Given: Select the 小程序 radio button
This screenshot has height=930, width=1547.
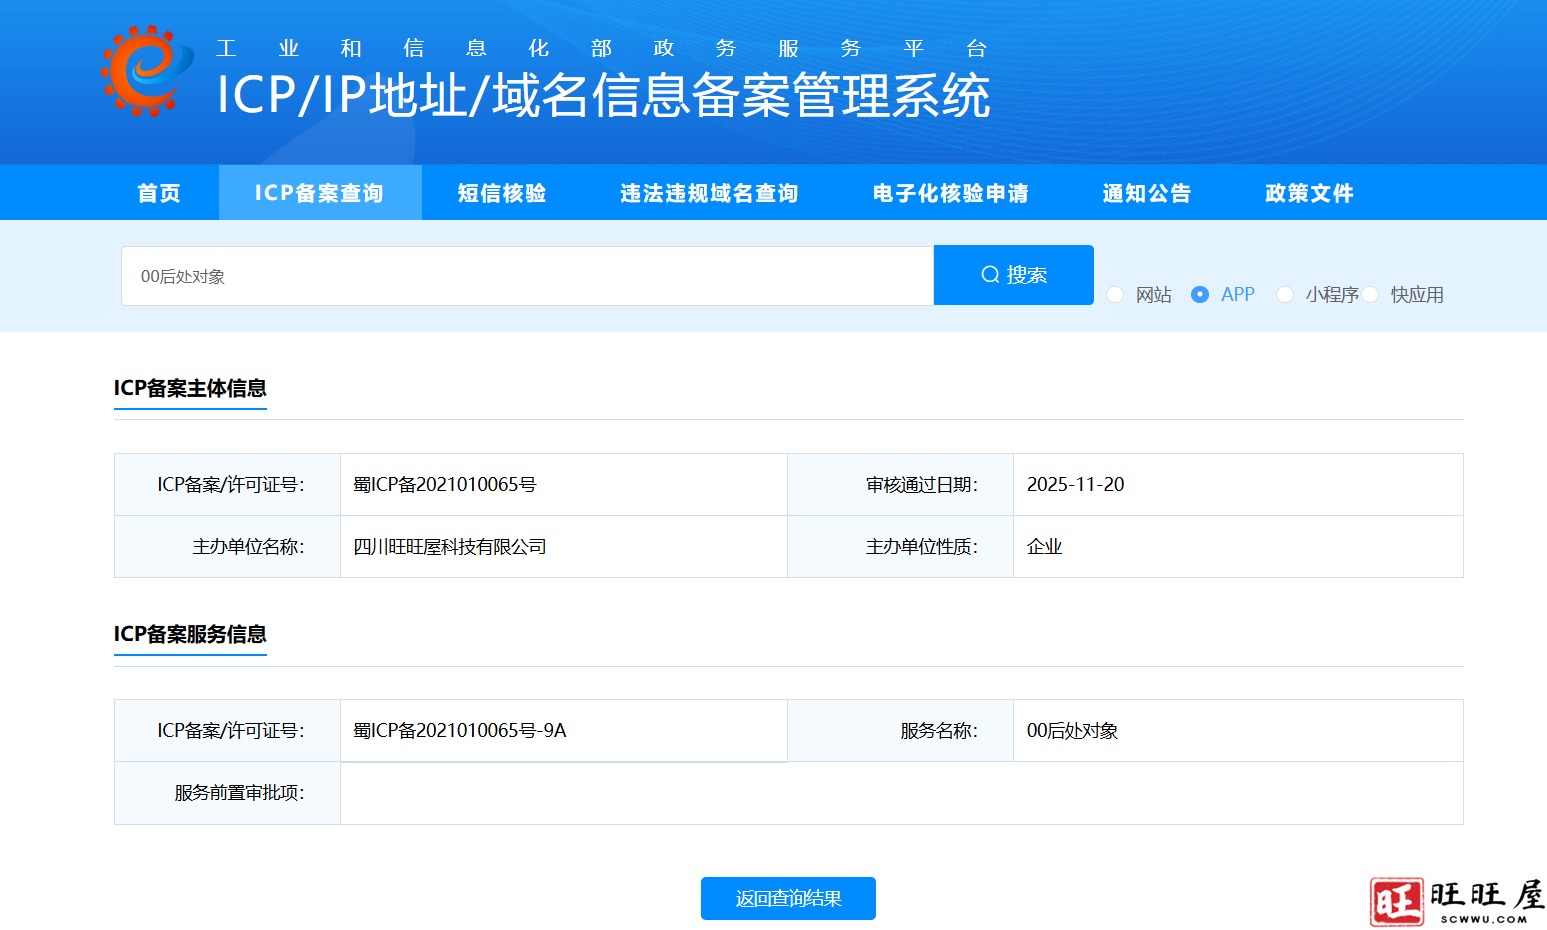Looking at the screenshot, I should (1284, 295).
